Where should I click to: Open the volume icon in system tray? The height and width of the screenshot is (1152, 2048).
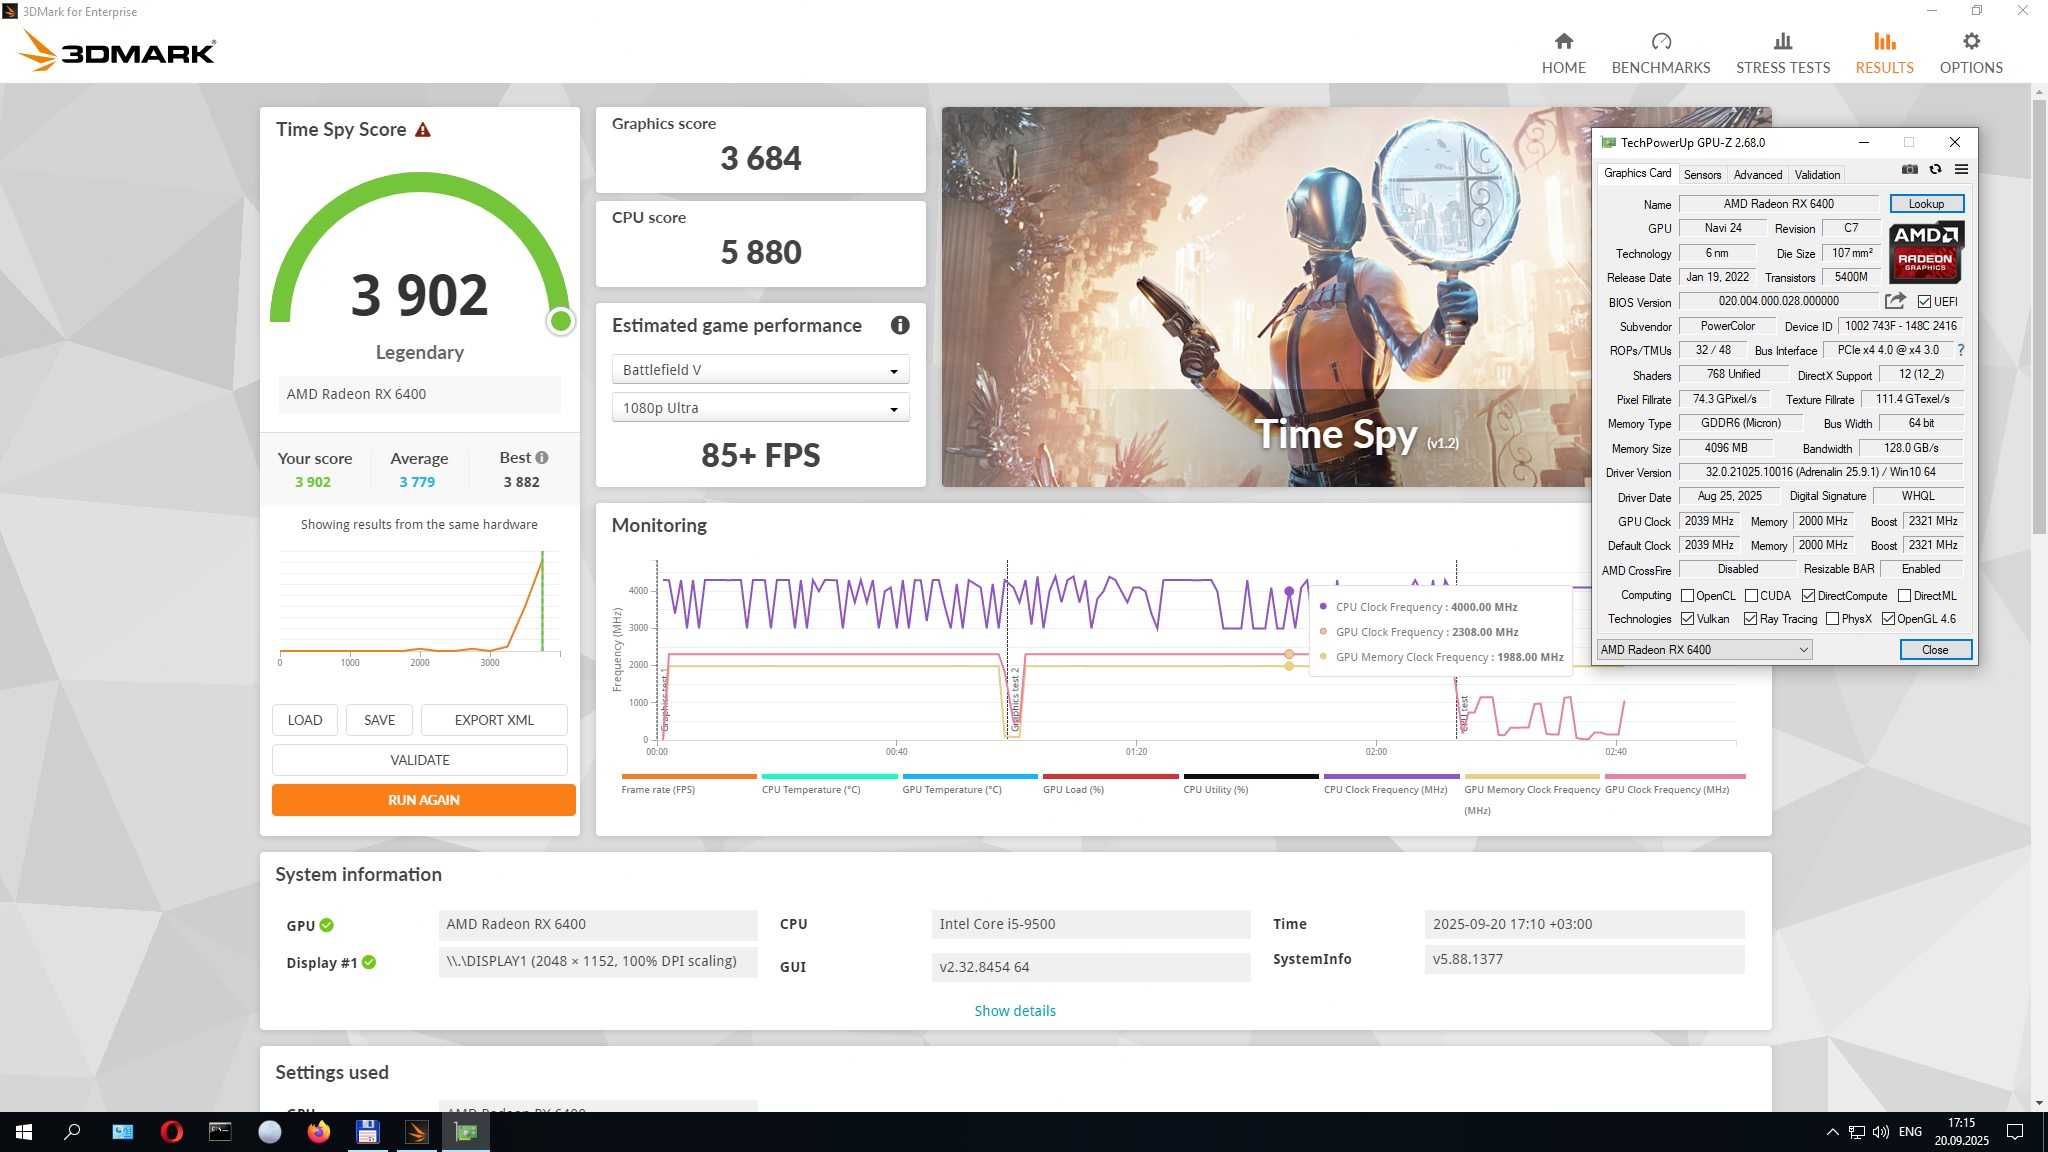pyautogui.click(x=1880, y=1132)
